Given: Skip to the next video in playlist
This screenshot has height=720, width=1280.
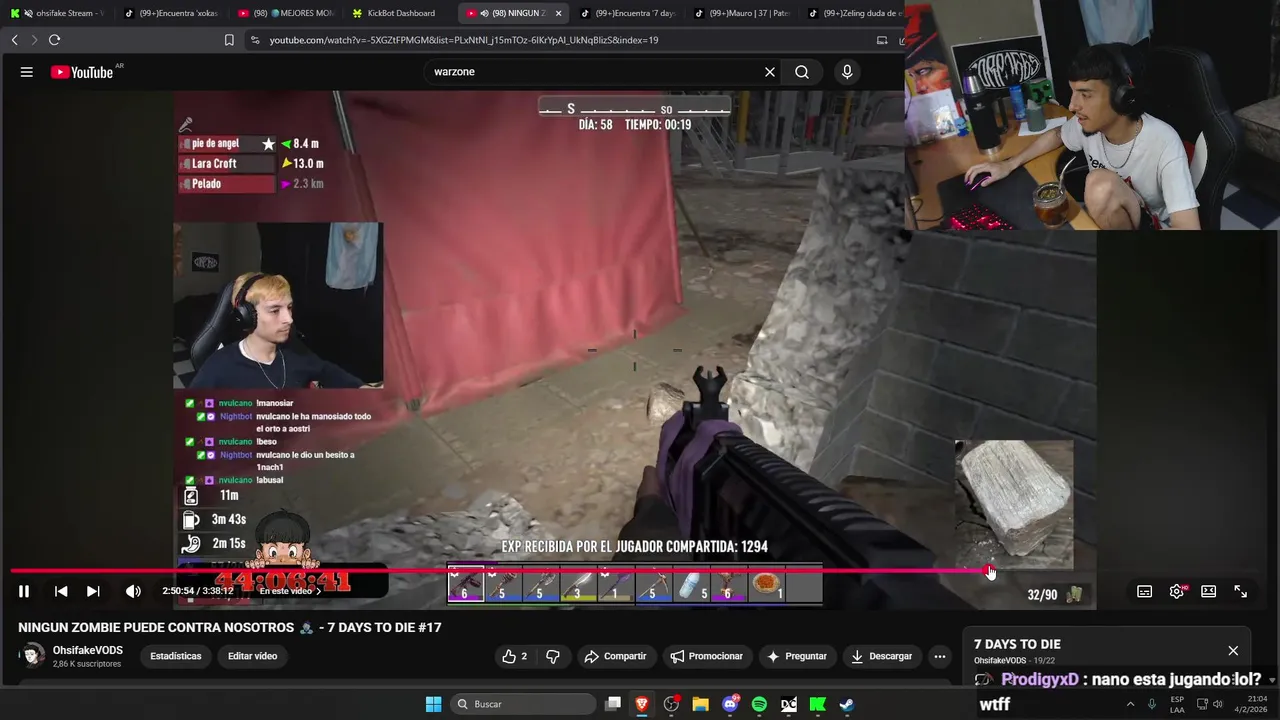Looking at the screenshot, I should click(93, 591).
